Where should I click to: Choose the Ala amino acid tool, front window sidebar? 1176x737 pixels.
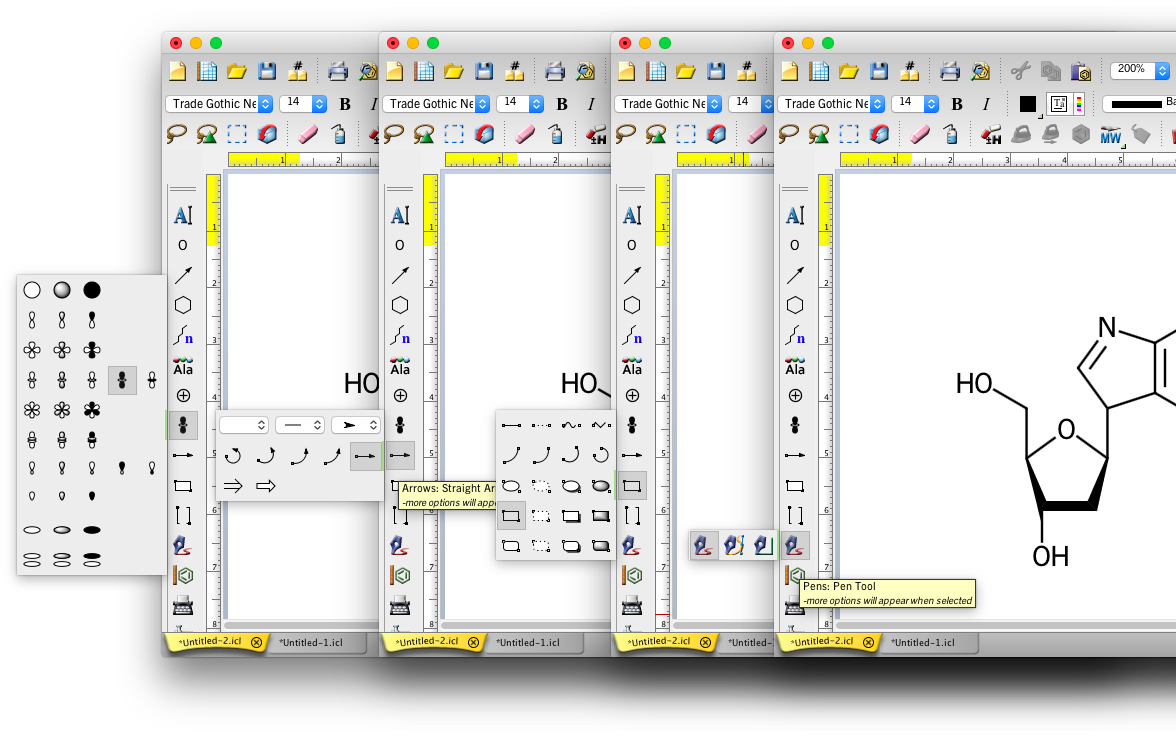click(795, 366)
